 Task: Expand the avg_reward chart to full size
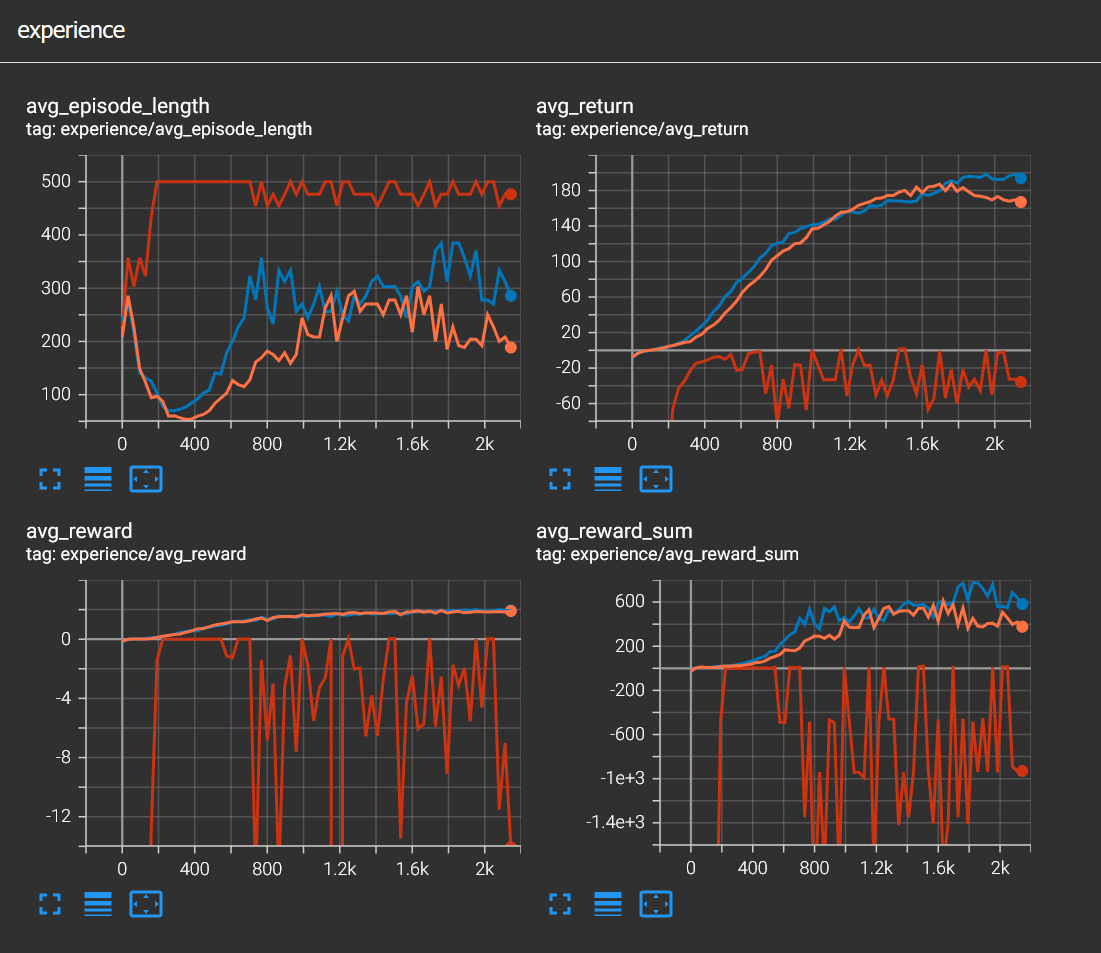coord(50,905)
